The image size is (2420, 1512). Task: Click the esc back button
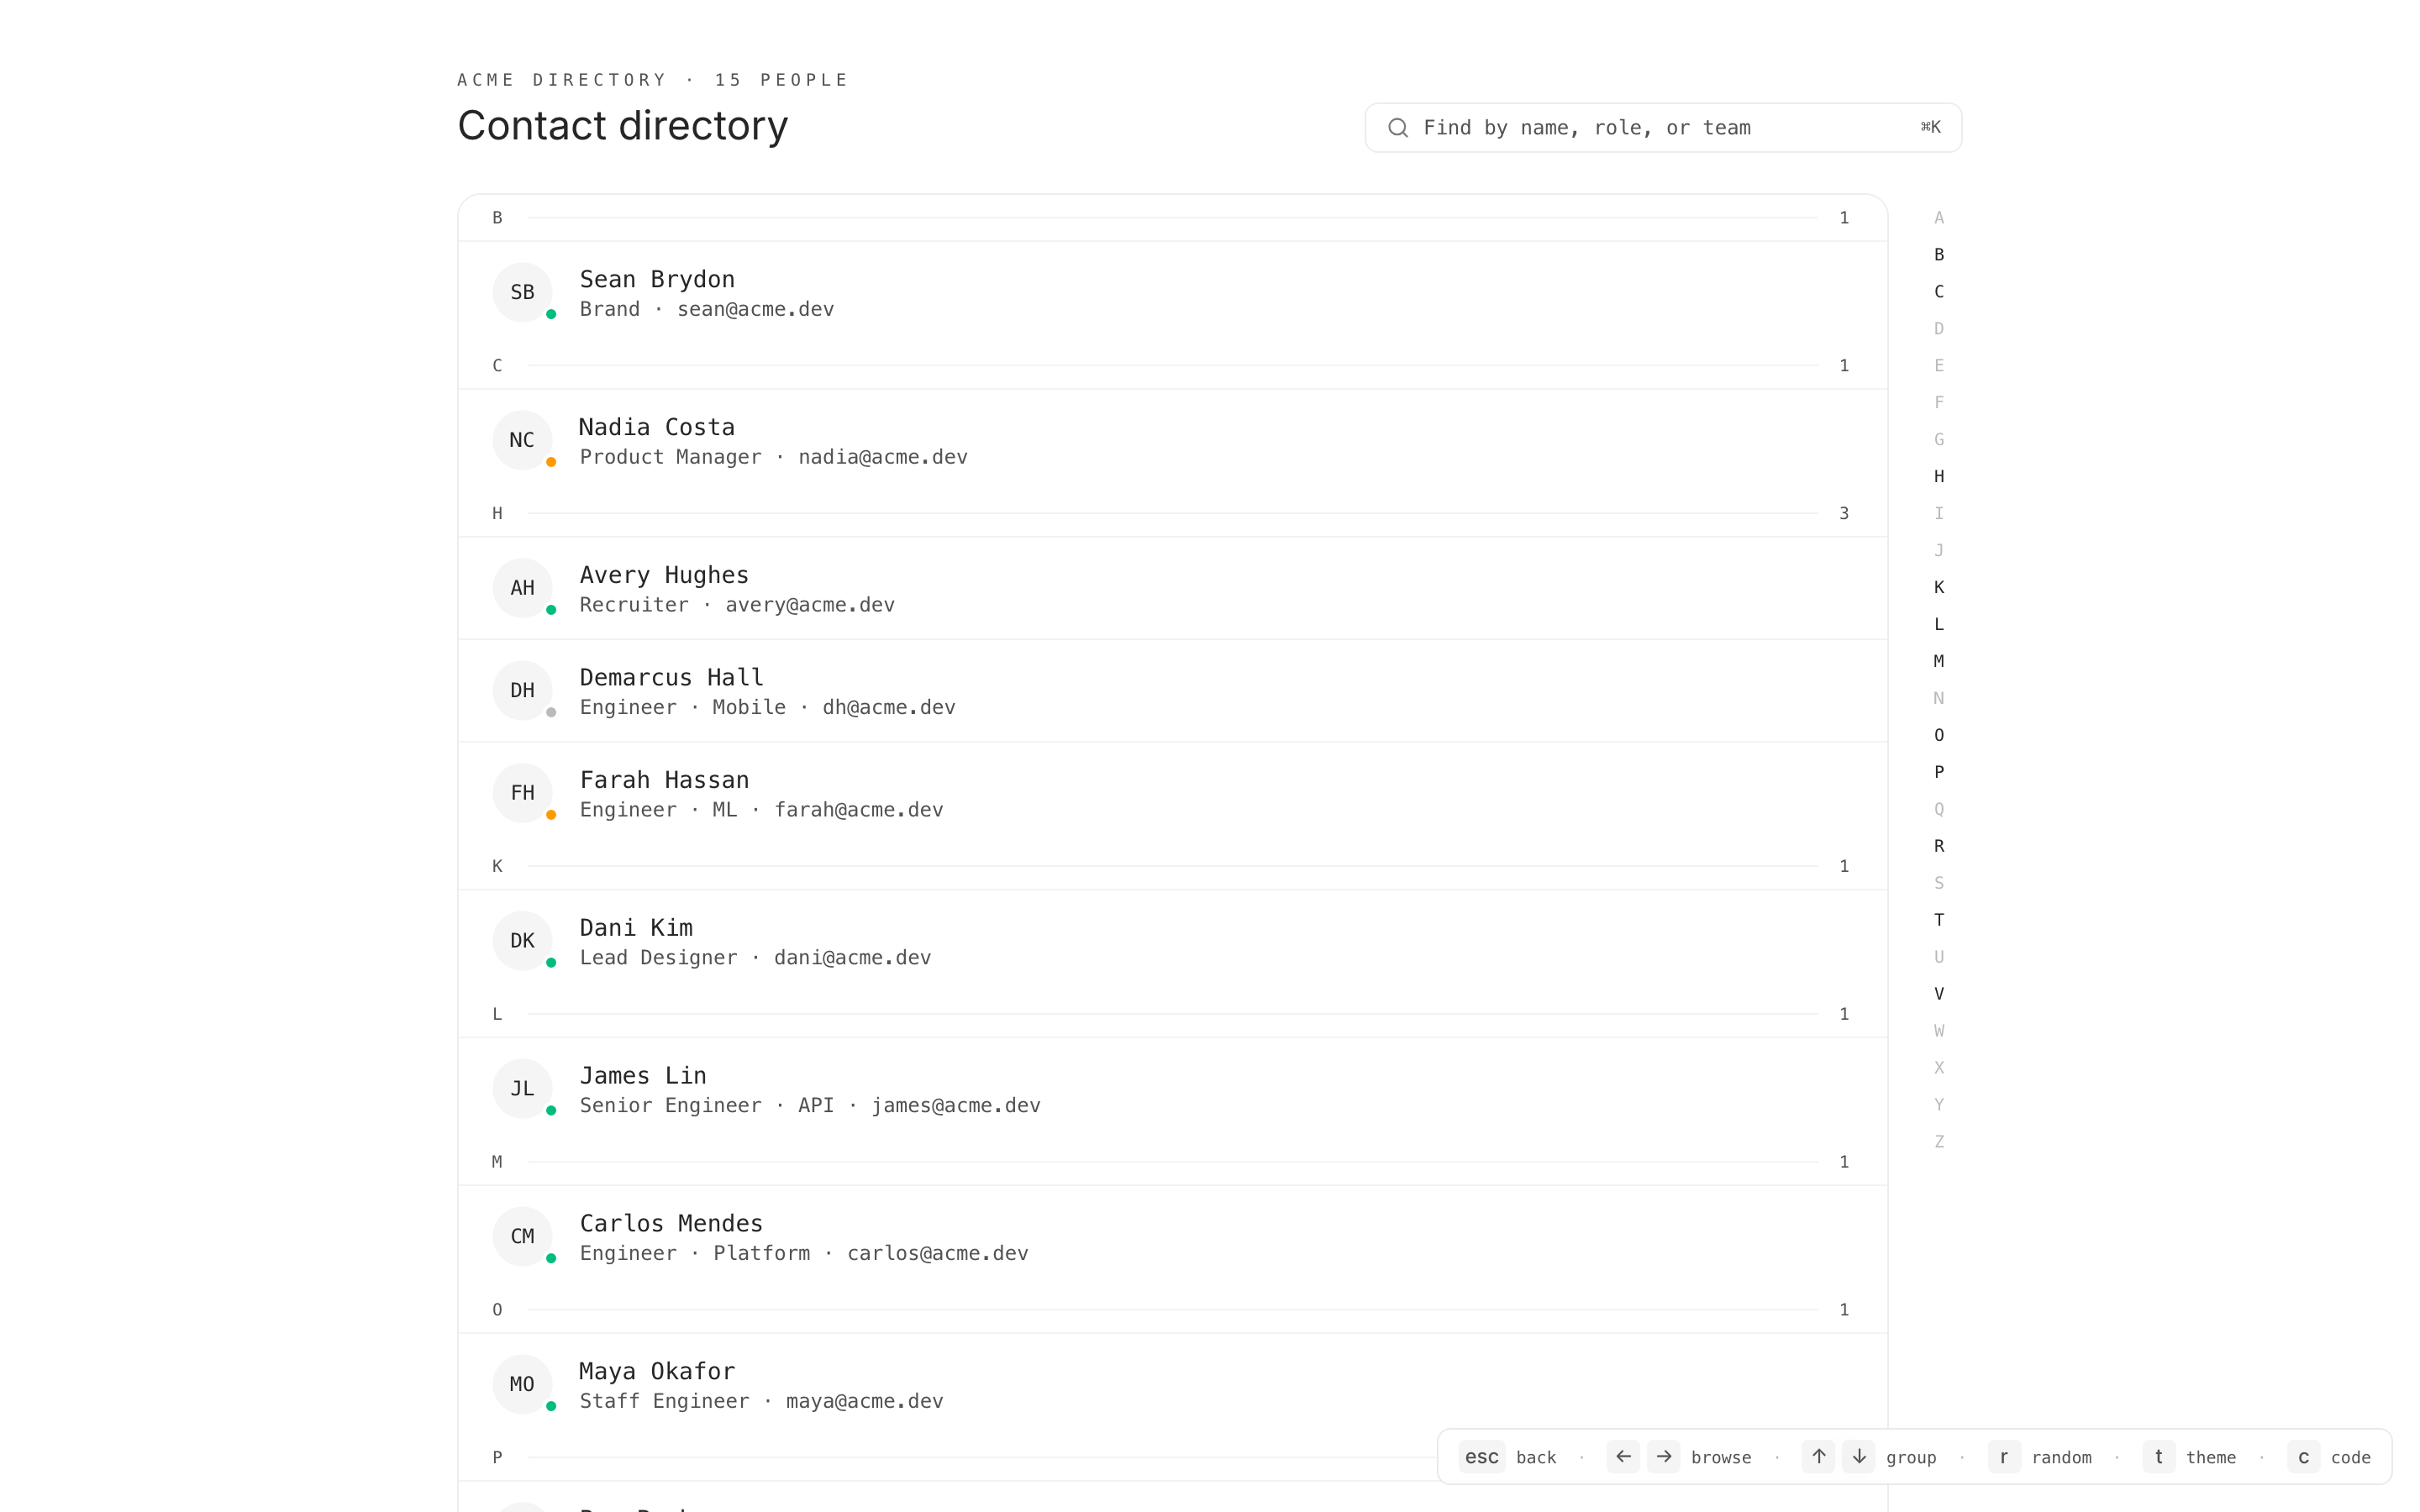pyautogui.click(x=1482, y=1457)
